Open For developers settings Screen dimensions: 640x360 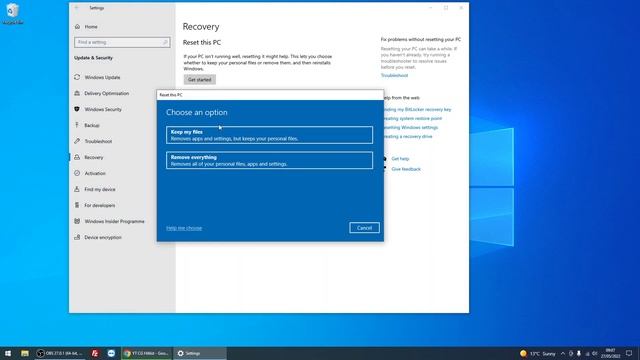click(100, 205)
